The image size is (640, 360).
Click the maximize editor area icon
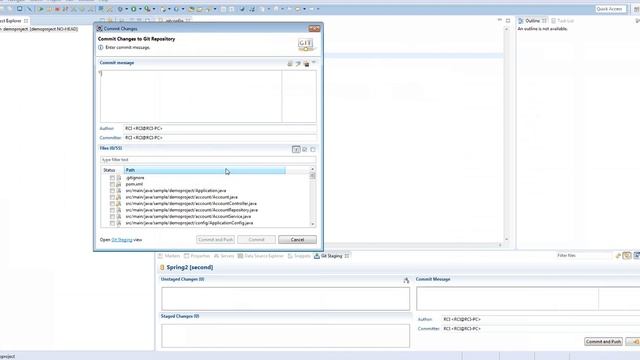point(508,20)
